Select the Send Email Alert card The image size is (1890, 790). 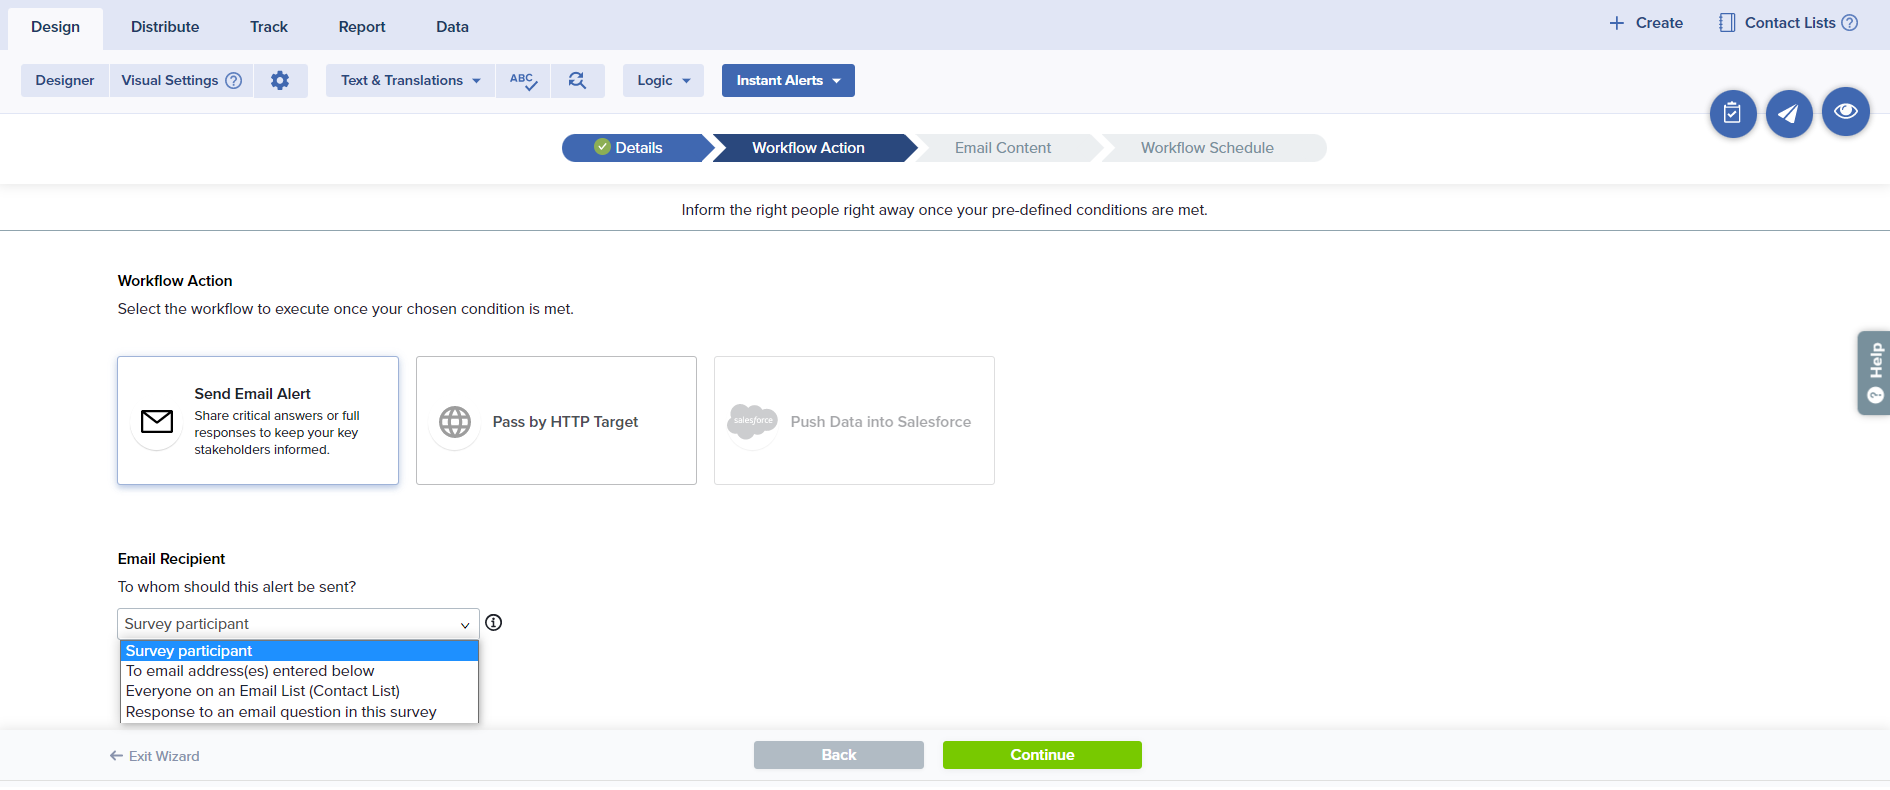click(x=258, y=421)
